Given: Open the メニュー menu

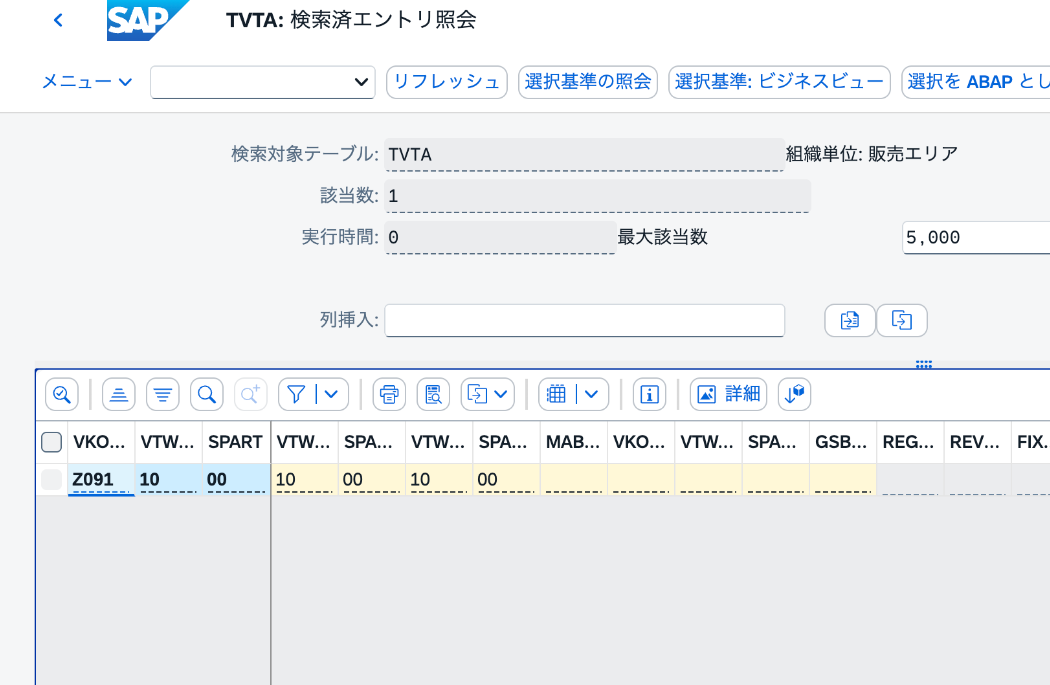Looking at the screenshot, I should click(x=87, y=82).
